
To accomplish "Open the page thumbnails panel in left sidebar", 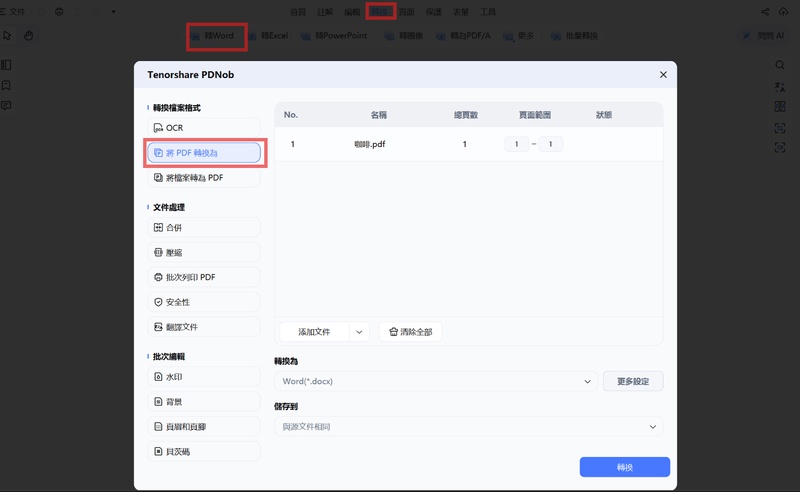I will 6,65.
